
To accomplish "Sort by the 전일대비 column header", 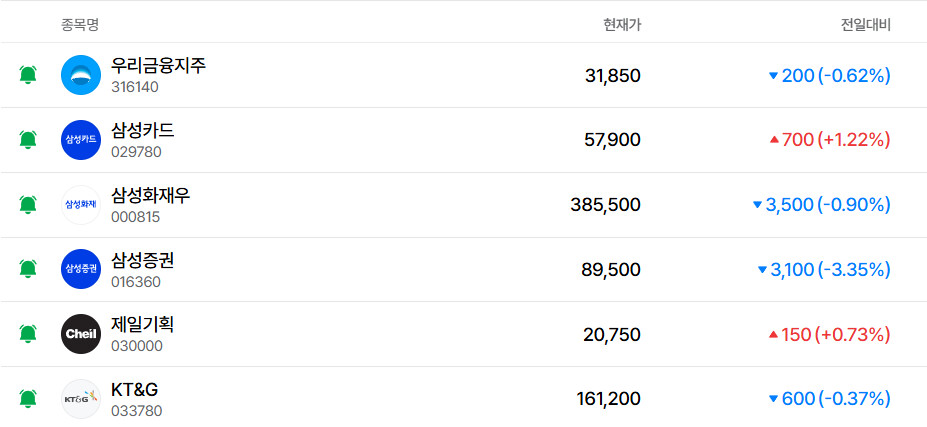I will pos(865,24).
